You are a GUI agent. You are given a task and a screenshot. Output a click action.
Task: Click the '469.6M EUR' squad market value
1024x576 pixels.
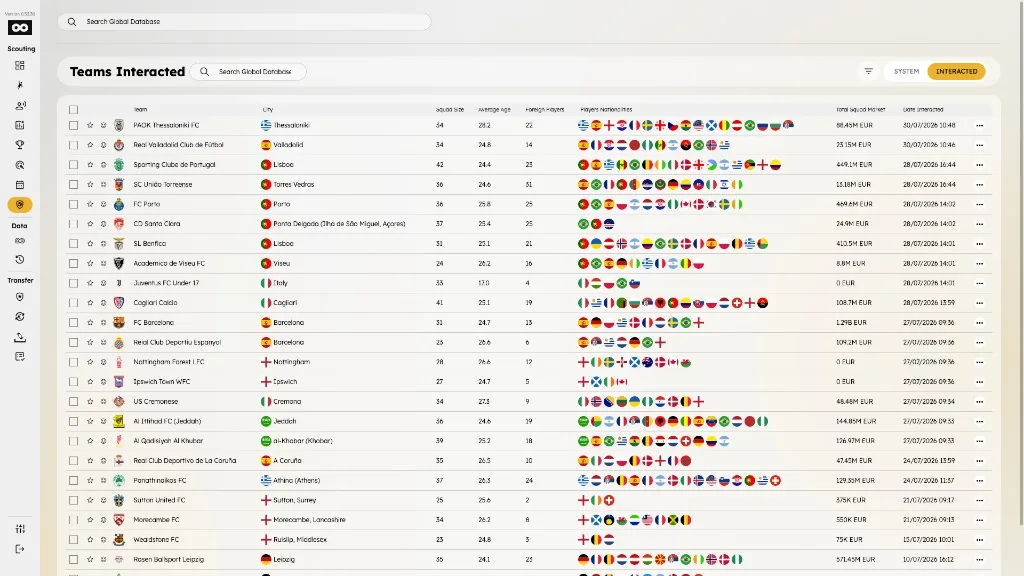coord(854,204)
